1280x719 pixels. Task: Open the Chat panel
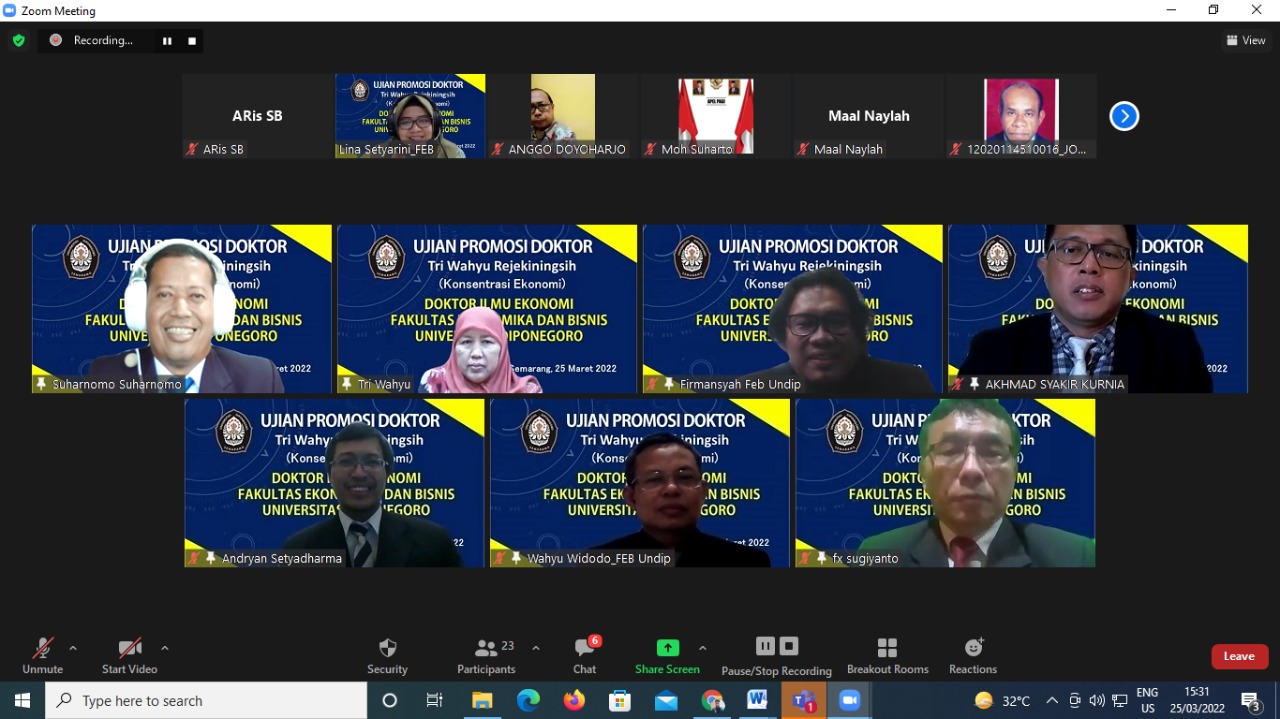tap(585, 655)
